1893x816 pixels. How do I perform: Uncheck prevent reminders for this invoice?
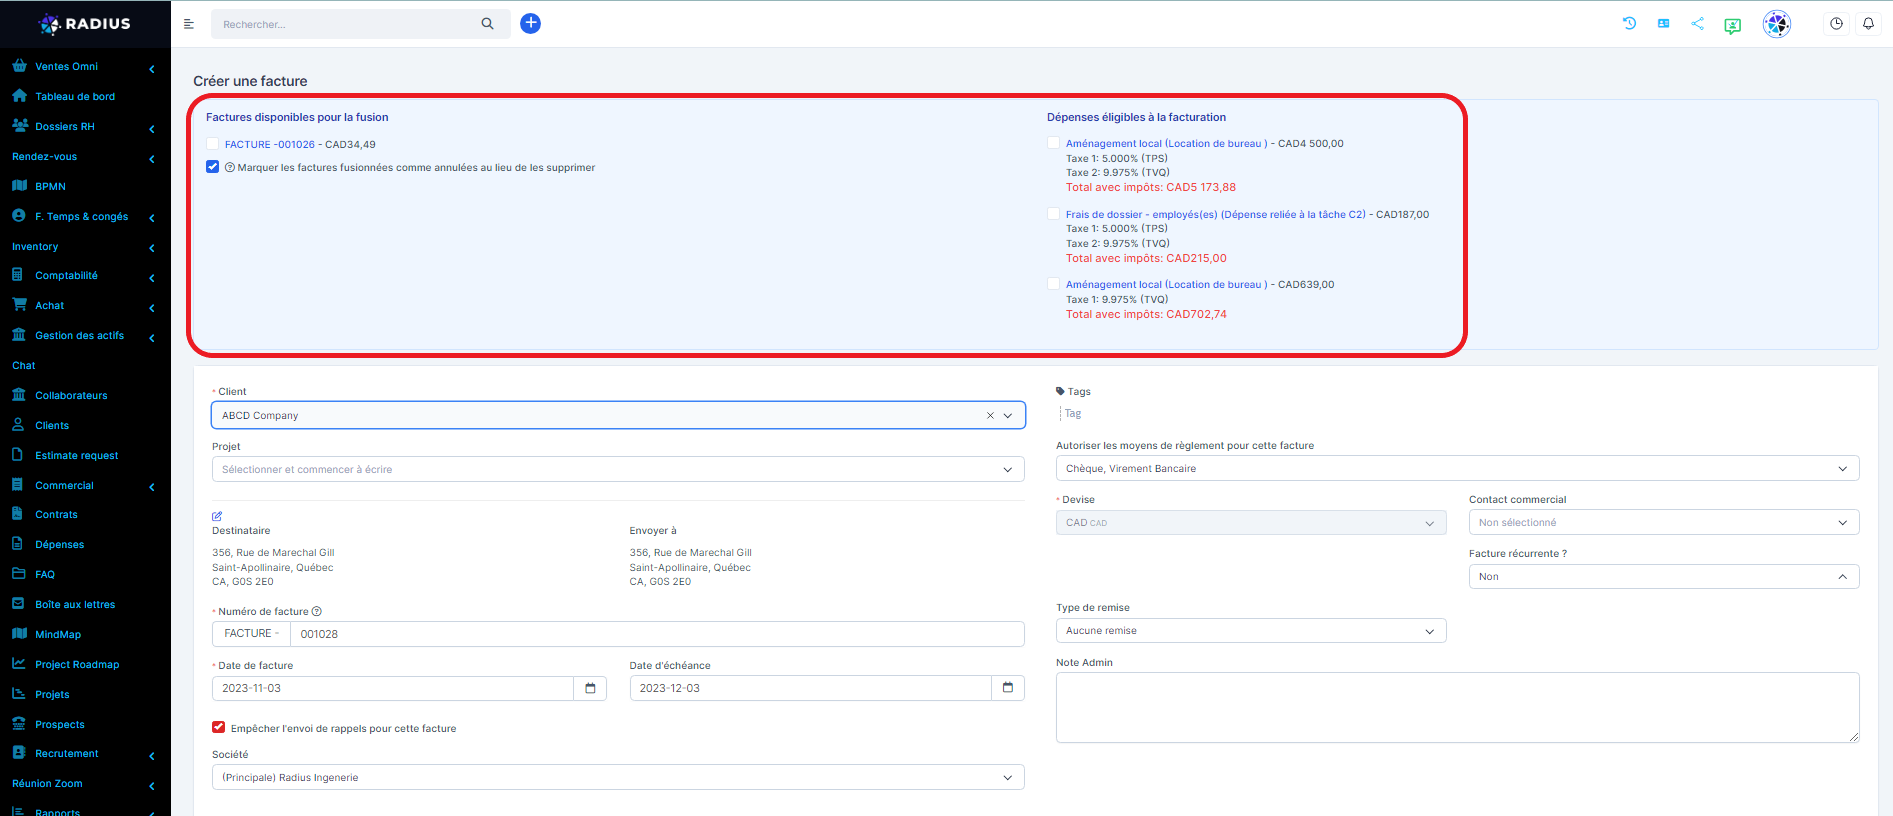218,728
